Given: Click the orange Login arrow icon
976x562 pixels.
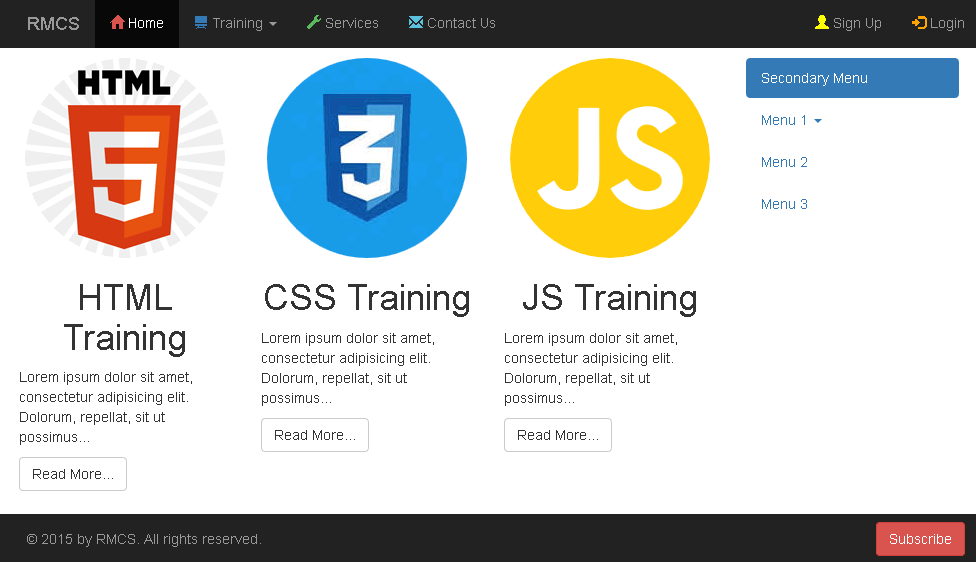Looking at the screenshot, I should 919,23.
